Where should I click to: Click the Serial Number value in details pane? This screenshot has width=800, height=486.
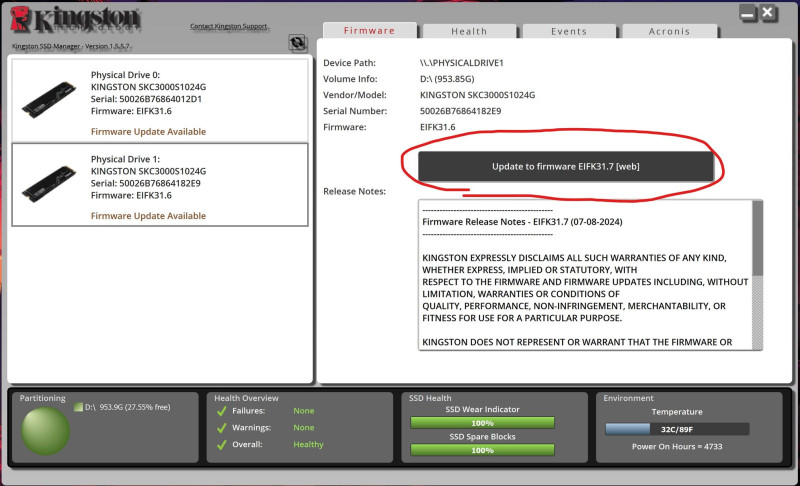[461, 111]
